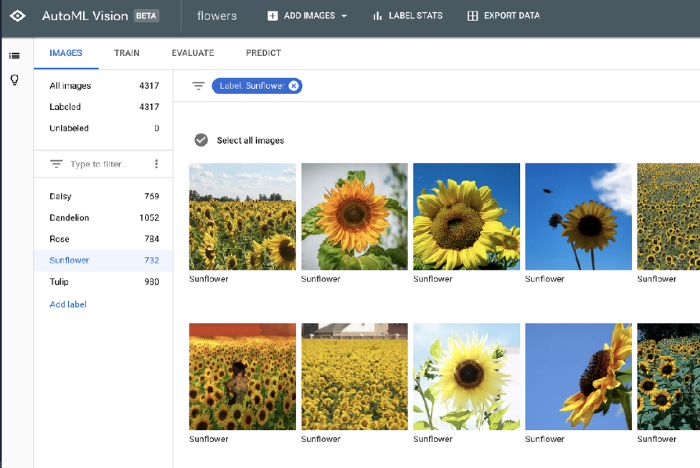This screenshot has height=468, width=700.
Task: Select the Dandelion label
Action: (x=104, y=218)
